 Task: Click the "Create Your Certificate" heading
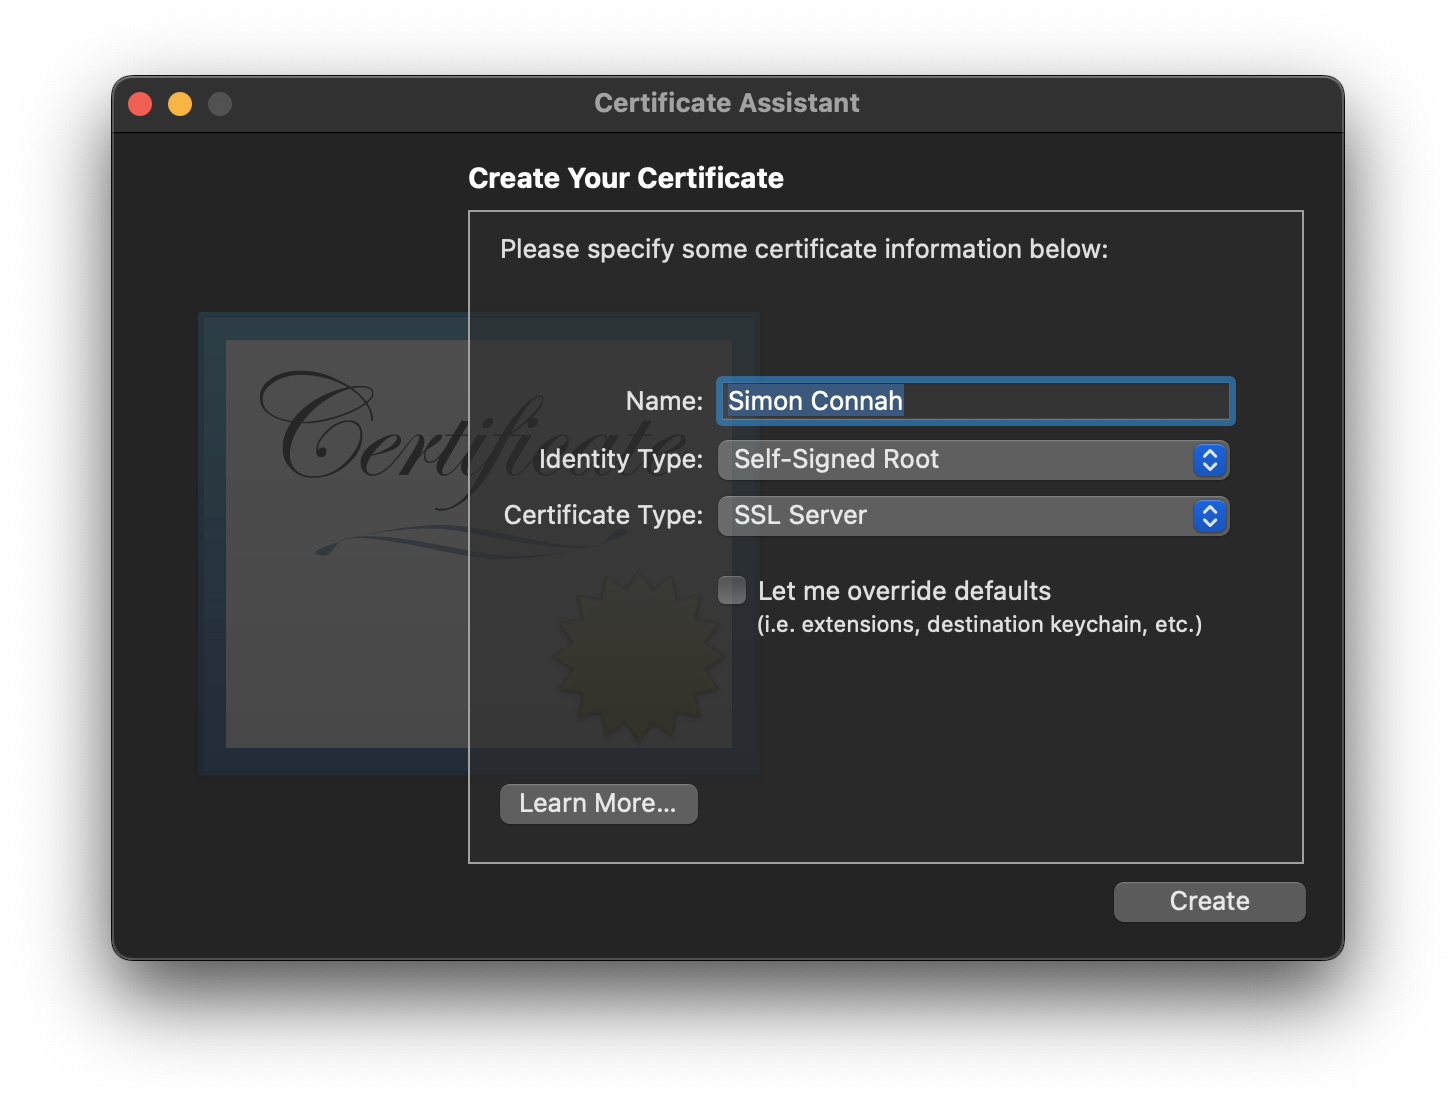coord(626,178)
